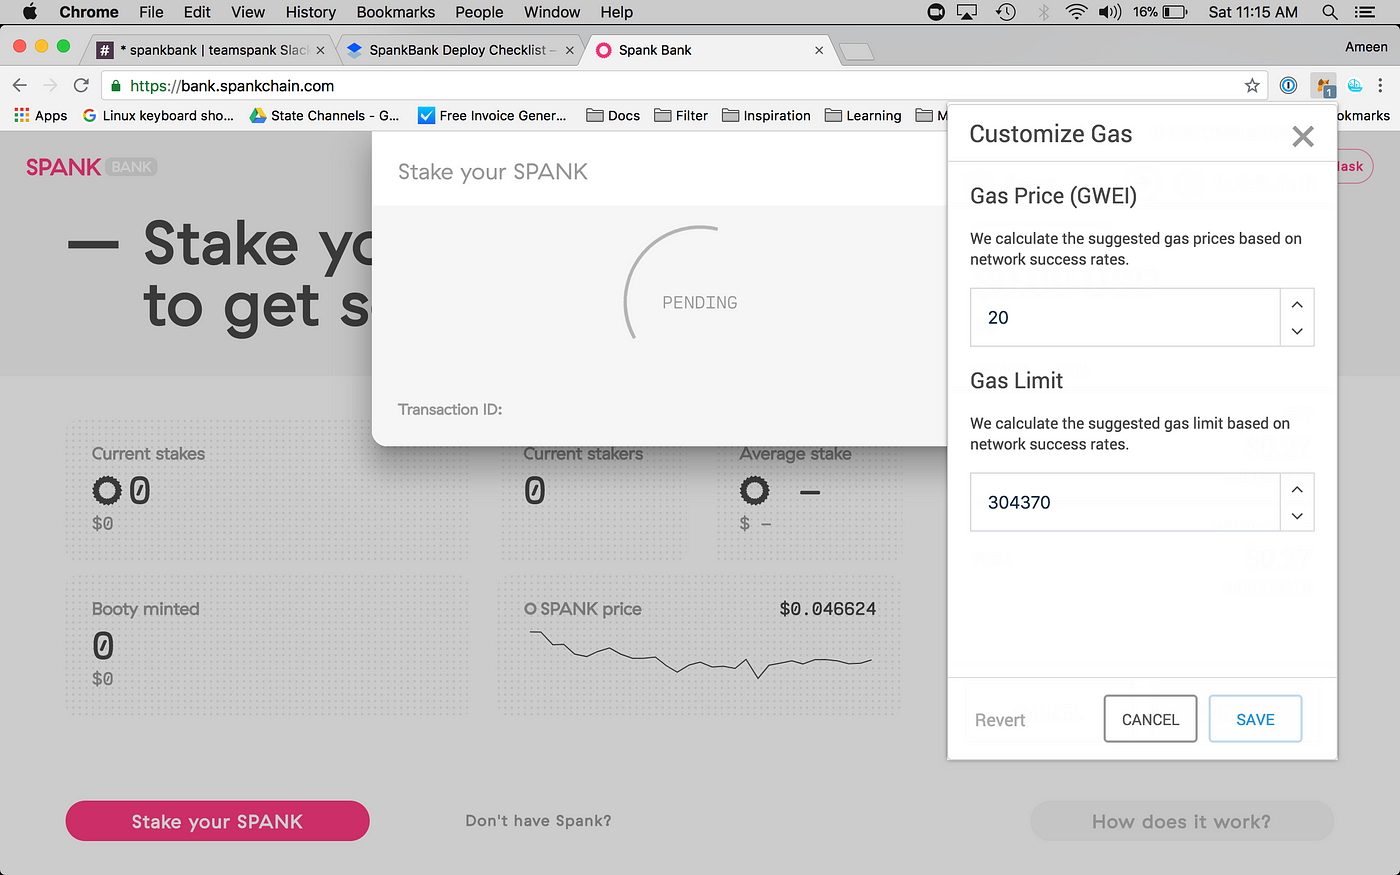Go forward to the next page

[50, 86]
